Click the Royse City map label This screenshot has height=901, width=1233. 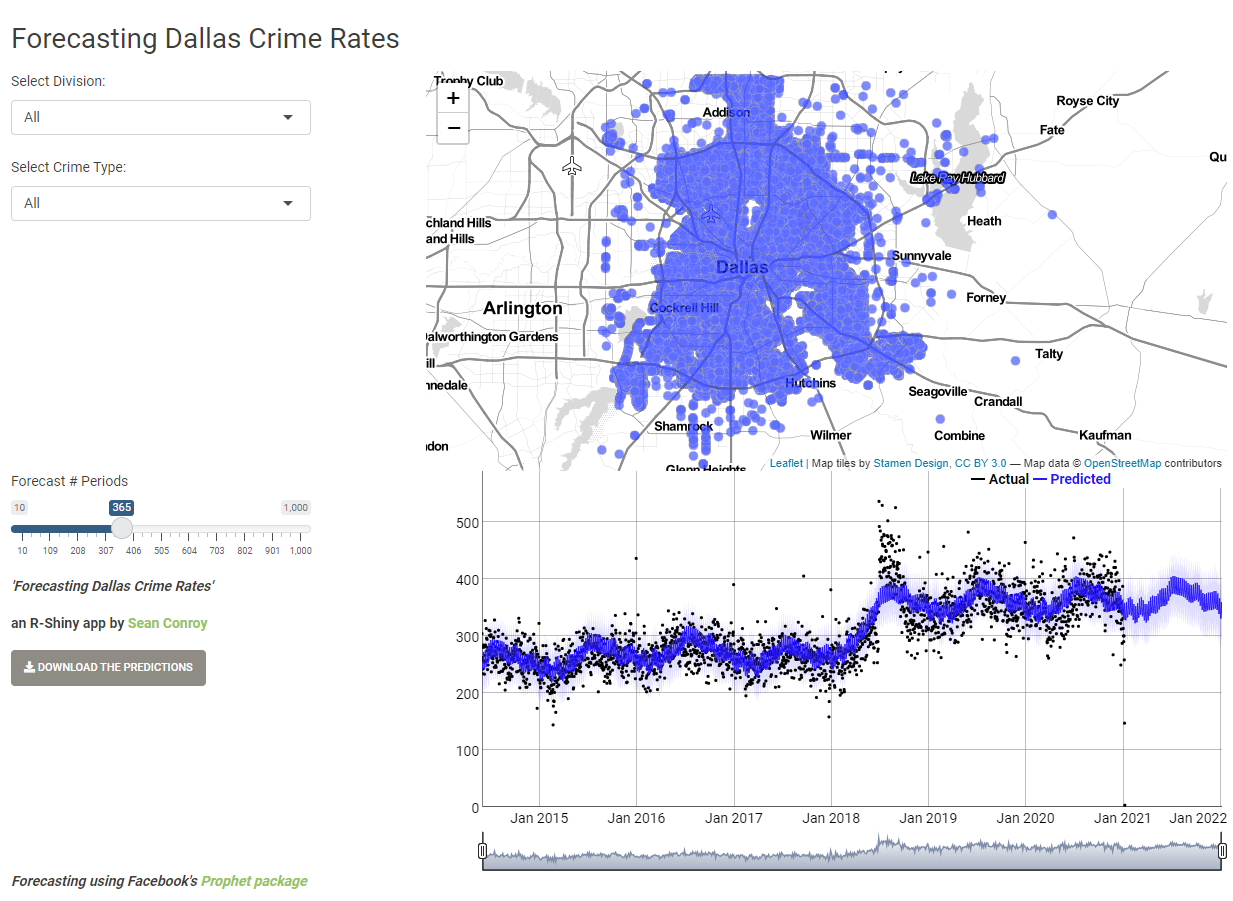tap(1088, 101)
